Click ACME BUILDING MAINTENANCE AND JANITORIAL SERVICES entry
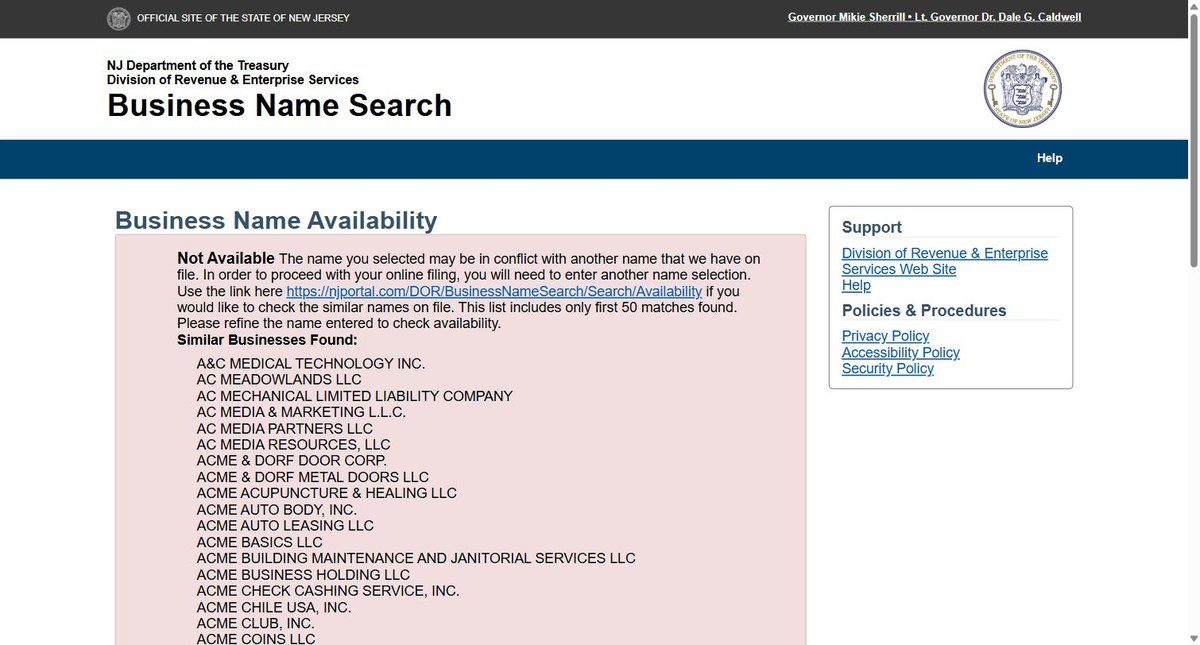The height and width of the screenshot is (645, 1200). (416, 558)
